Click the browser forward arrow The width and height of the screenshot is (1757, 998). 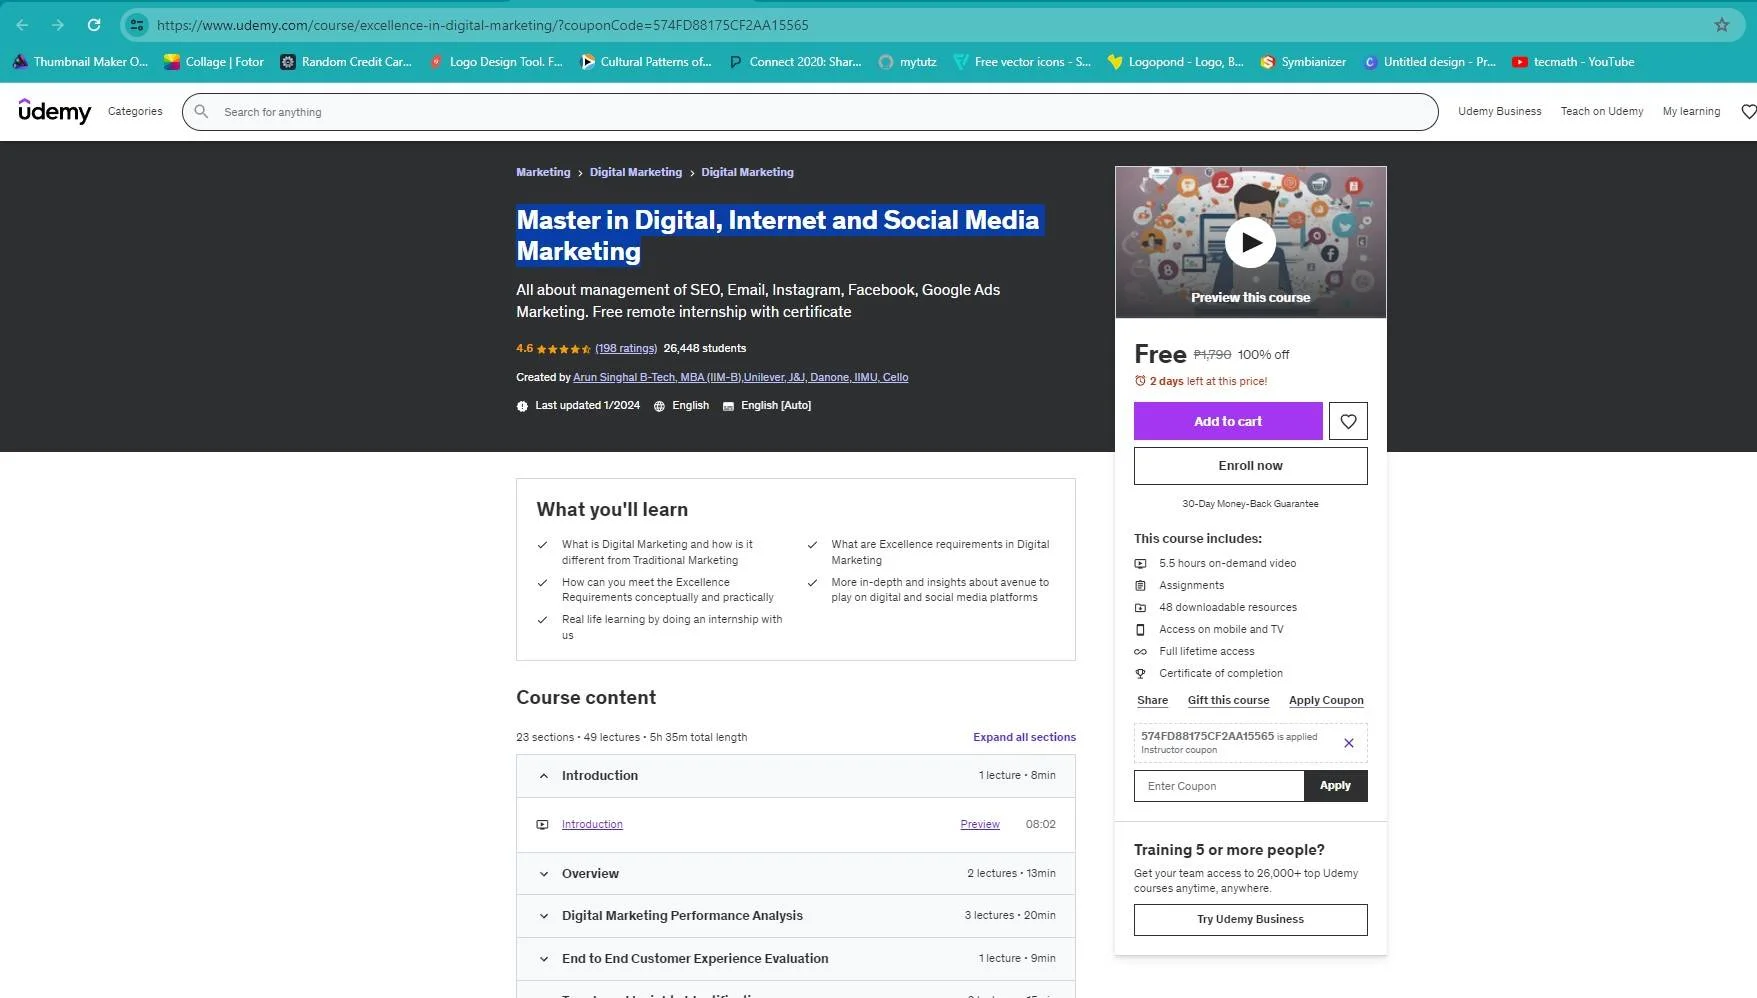[x=58, y=25]
